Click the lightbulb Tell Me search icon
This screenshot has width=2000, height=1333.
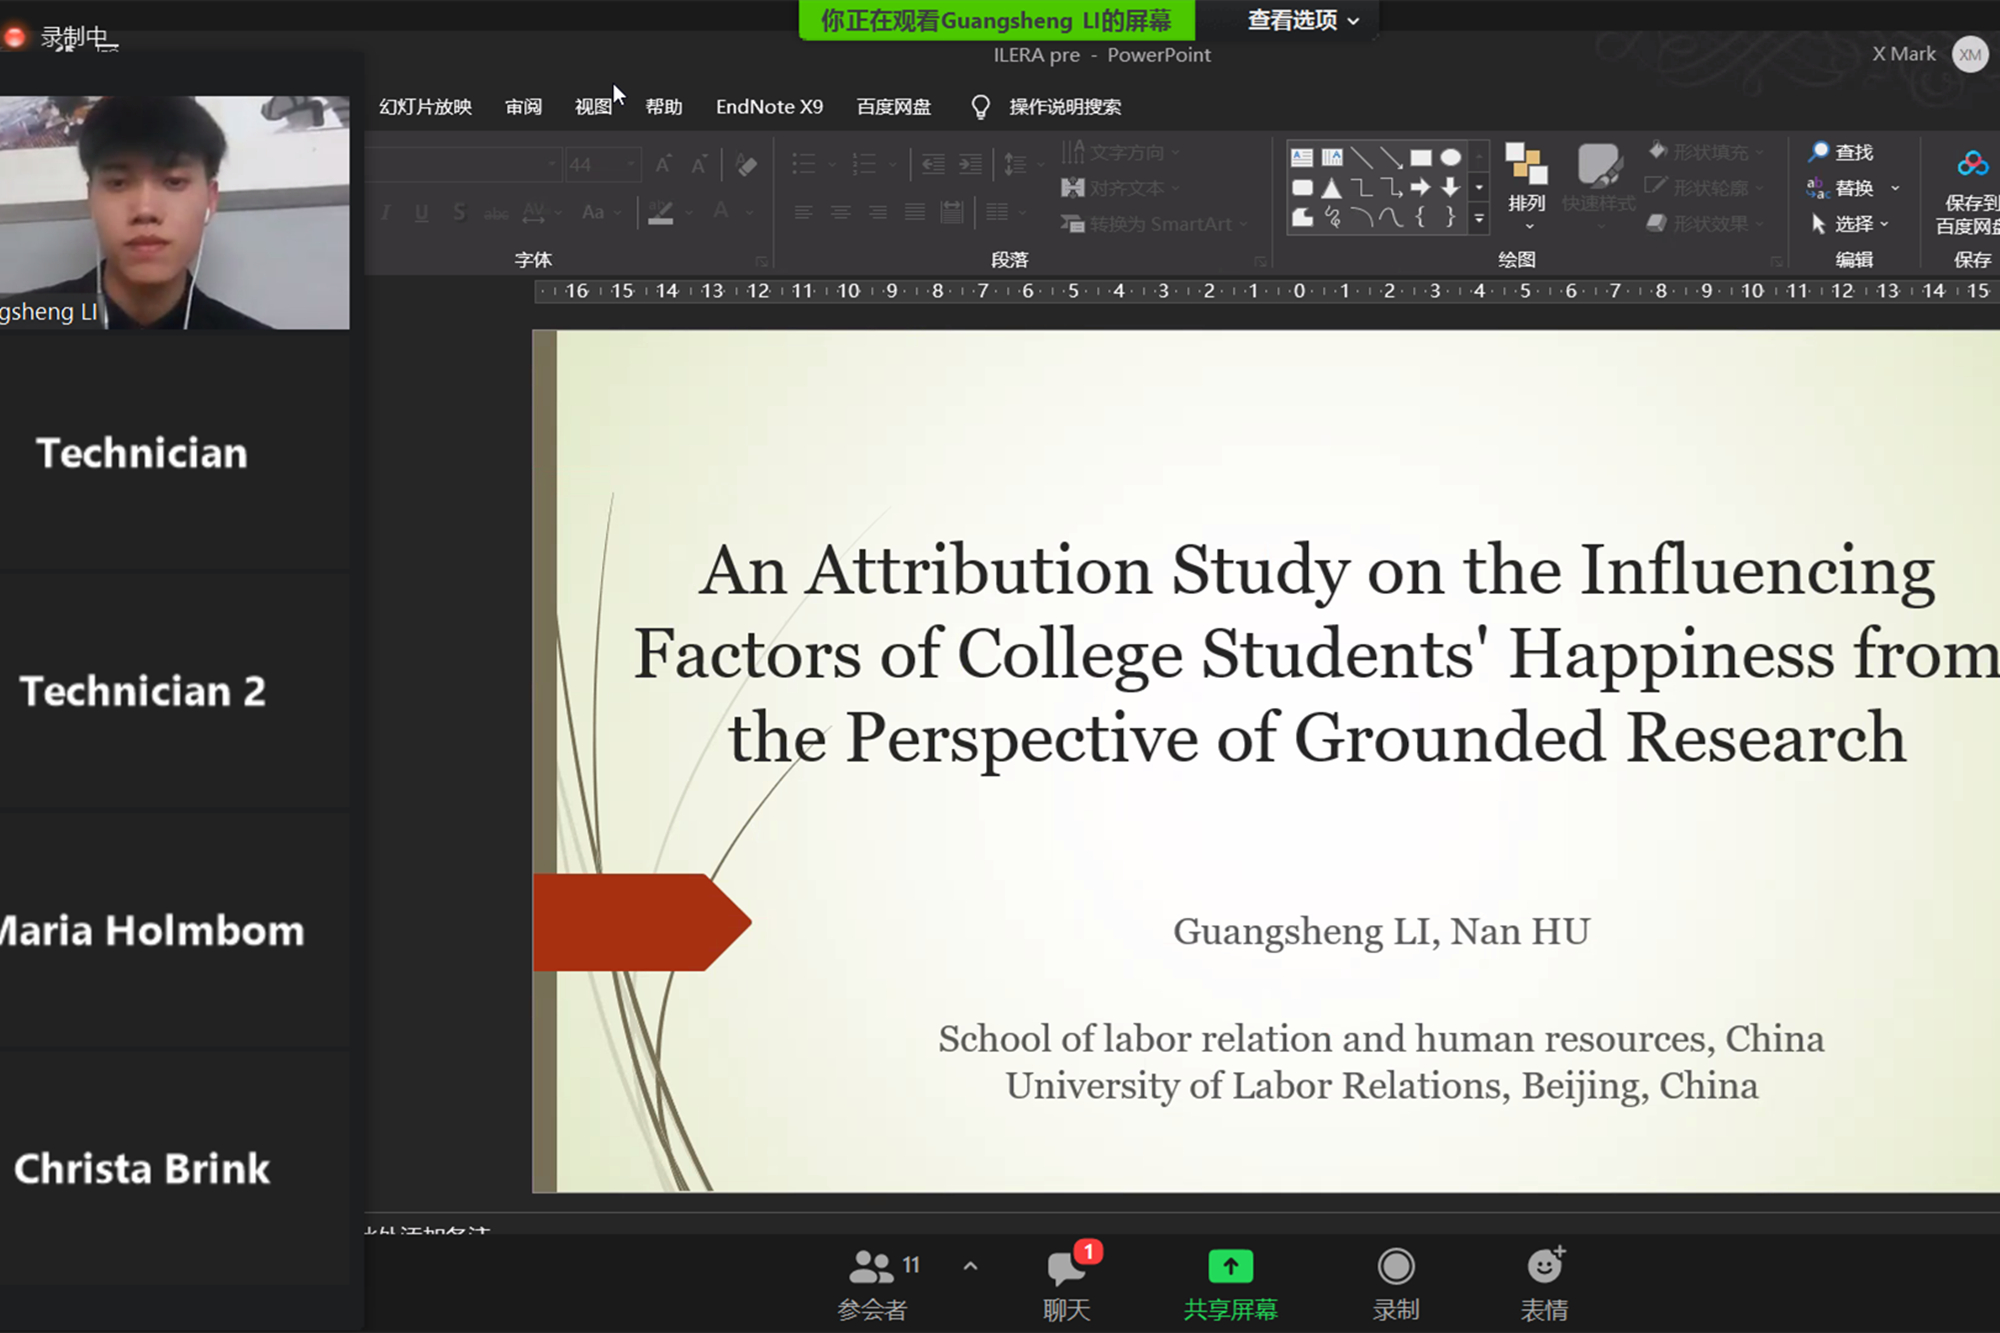980,107
